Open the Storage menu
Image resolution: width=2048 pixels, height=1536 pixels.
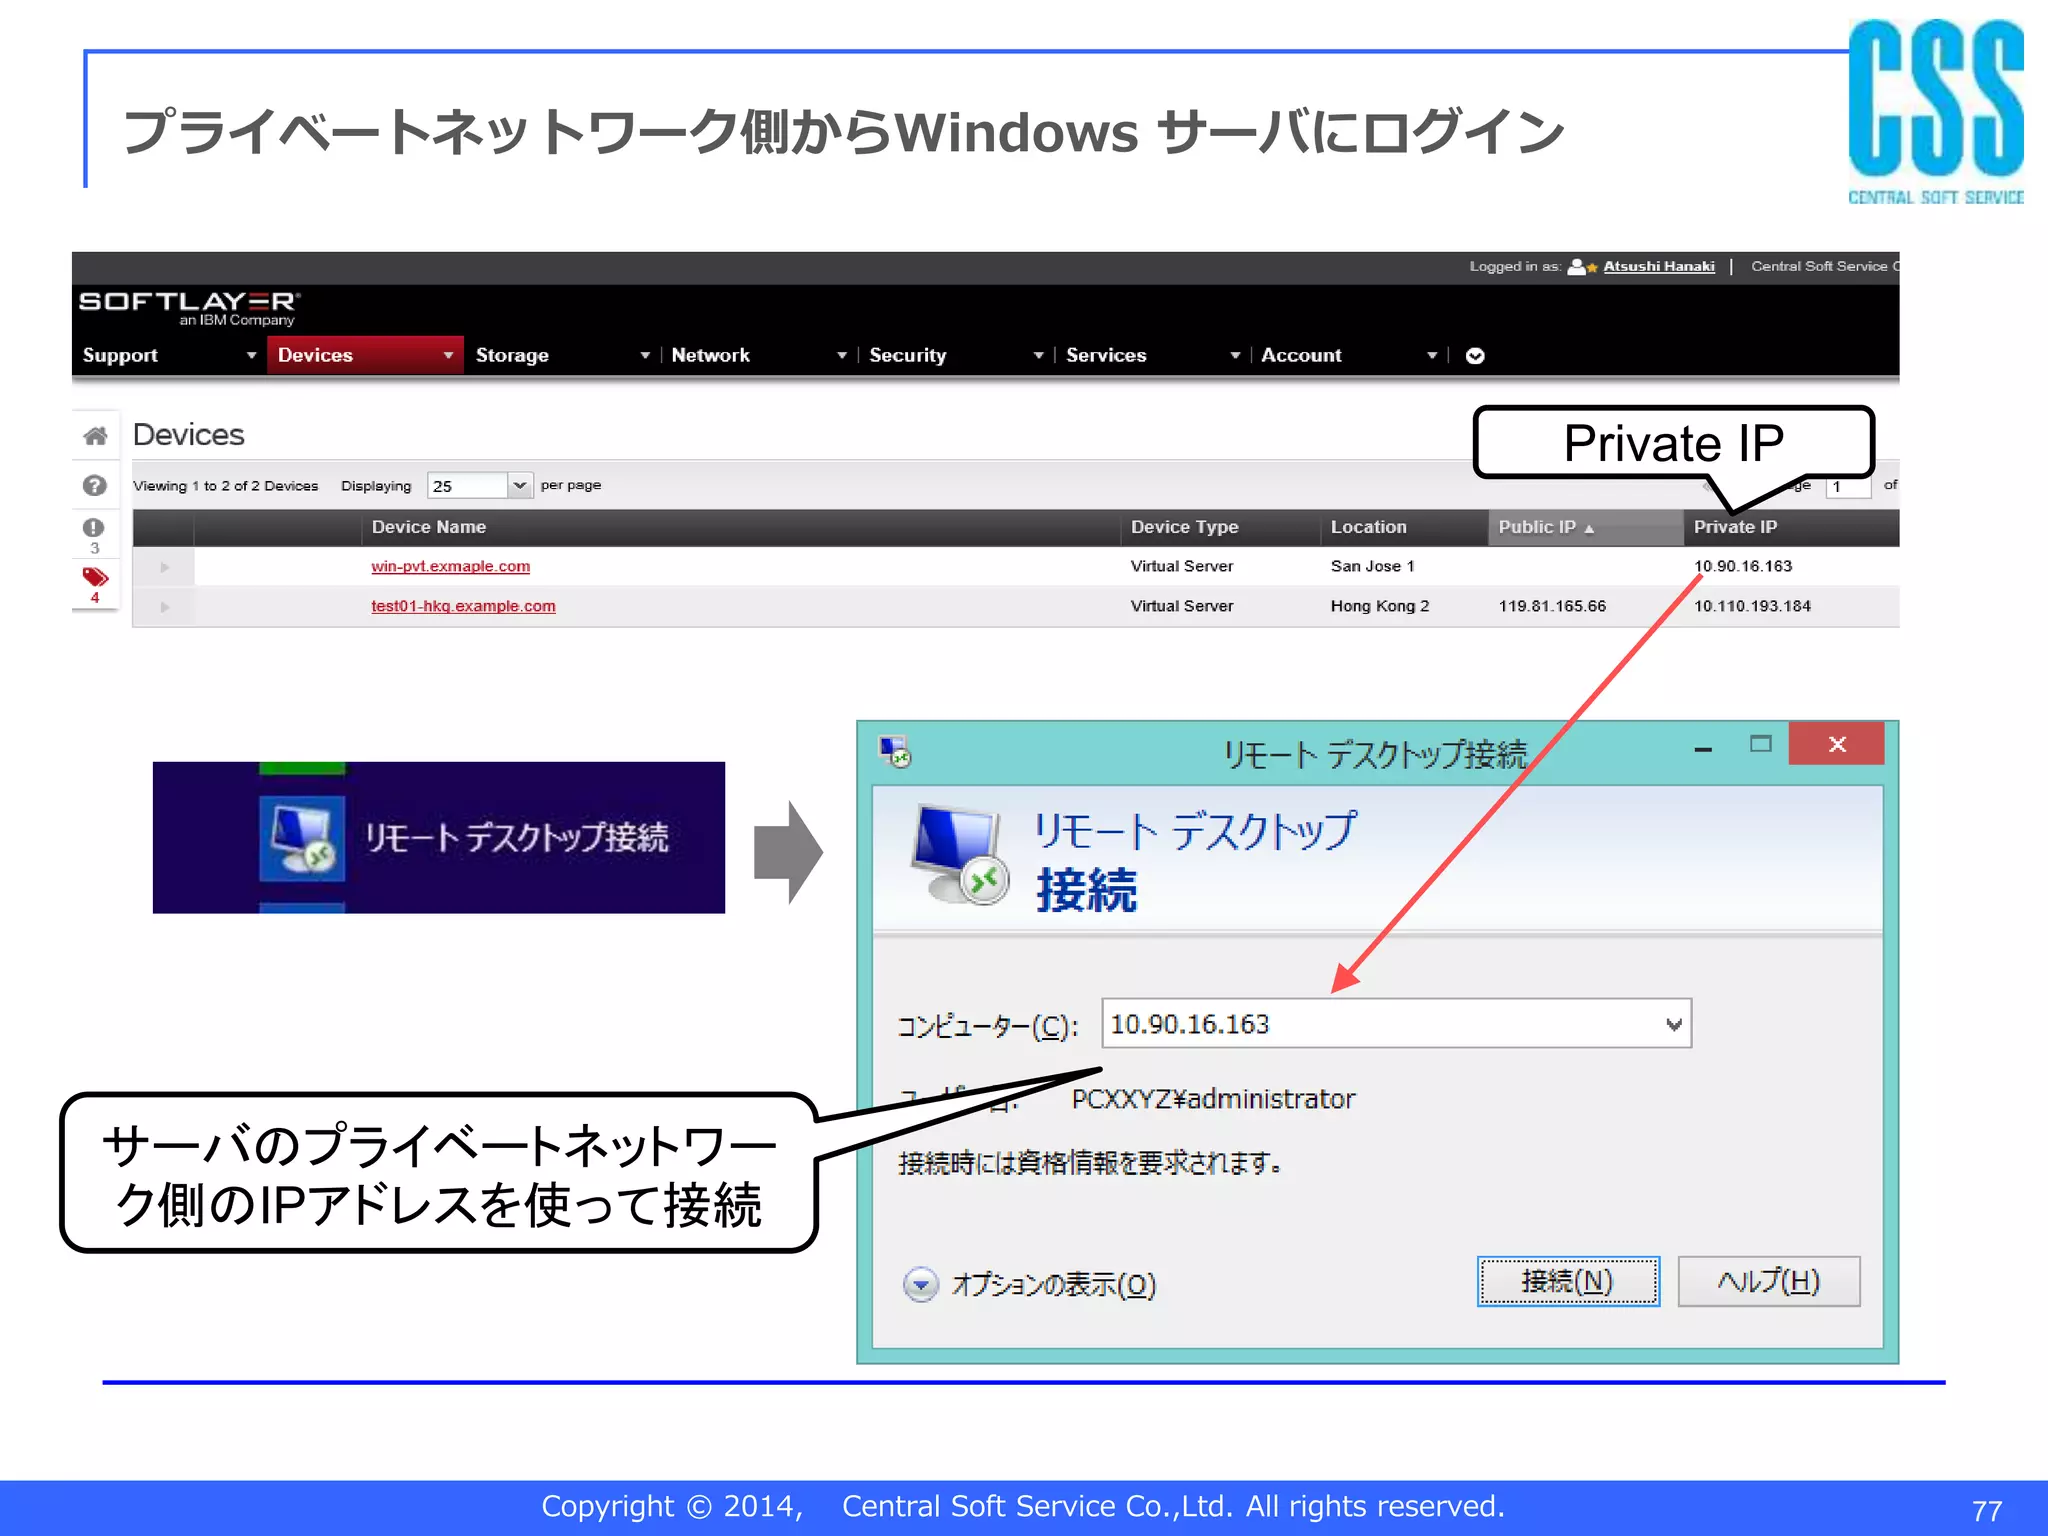tap(512, 356)
